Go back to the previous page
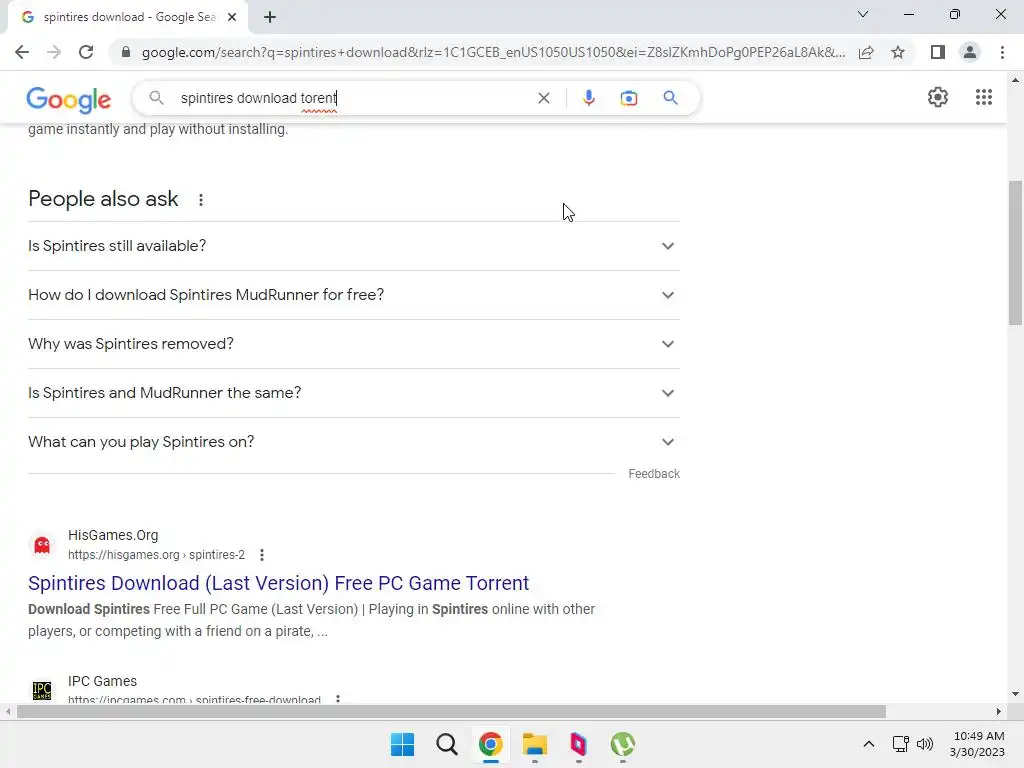Image resolution: width=1024 pixels, height=768 pixels. click(x=22, y=52)
